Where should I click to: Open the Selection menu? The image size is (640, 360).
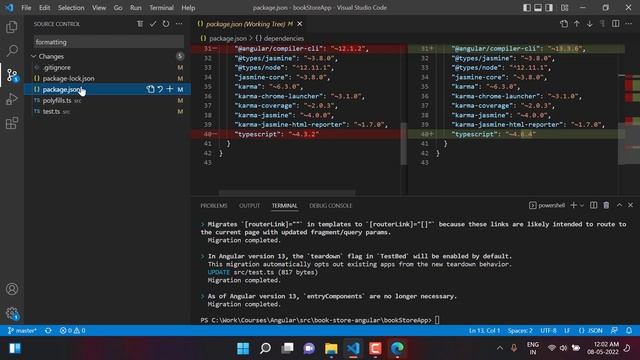coord(71,8)
